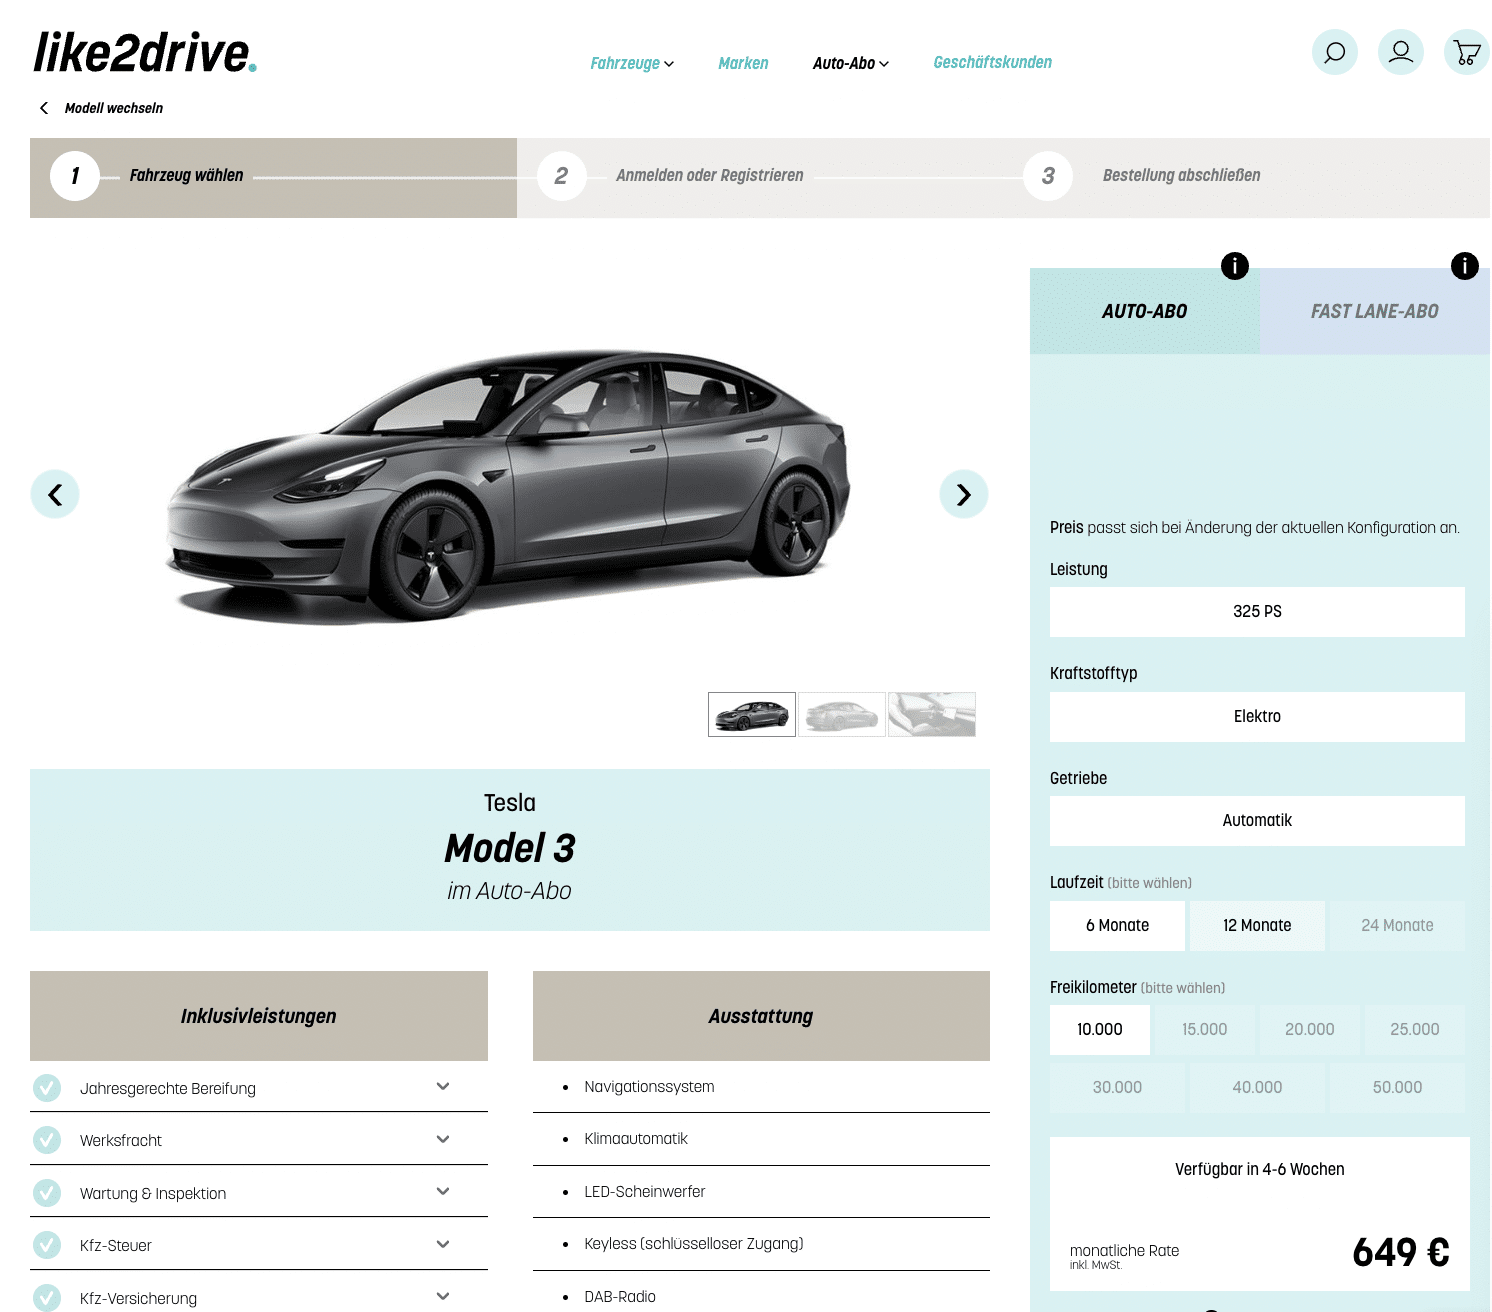Viewport: 1492px width, 1312px height.
Task: Open the search icon in header
Action: 1335,52
